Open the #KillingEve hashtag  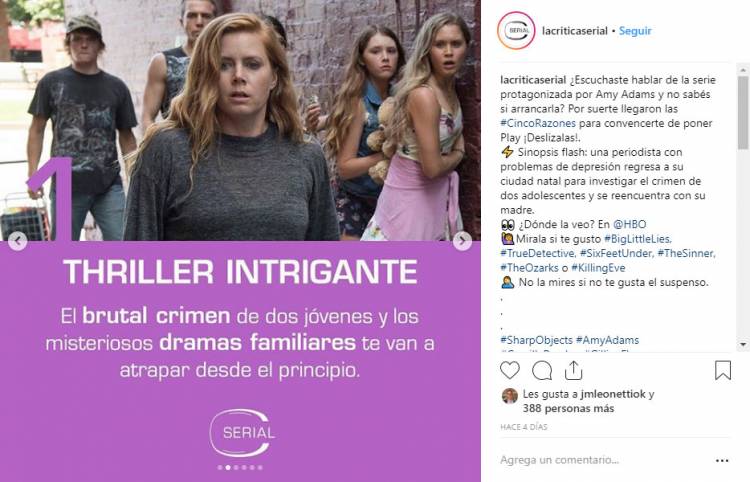[x=598, y=268]
